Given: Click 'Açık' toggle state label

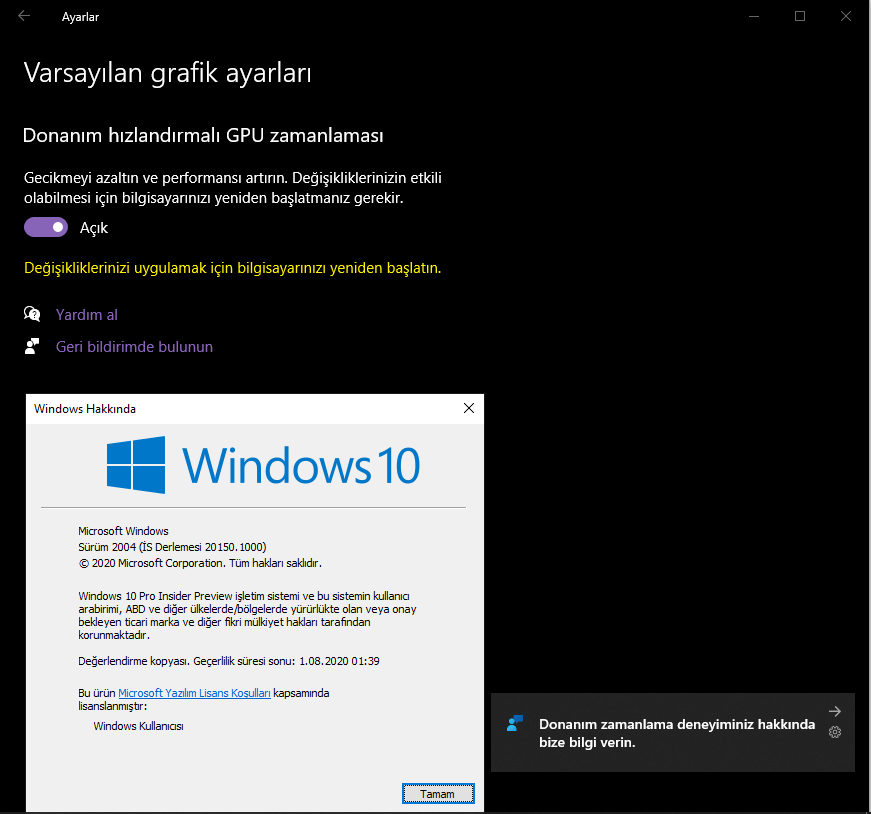Looking at the screenshot, I should 94,228.
